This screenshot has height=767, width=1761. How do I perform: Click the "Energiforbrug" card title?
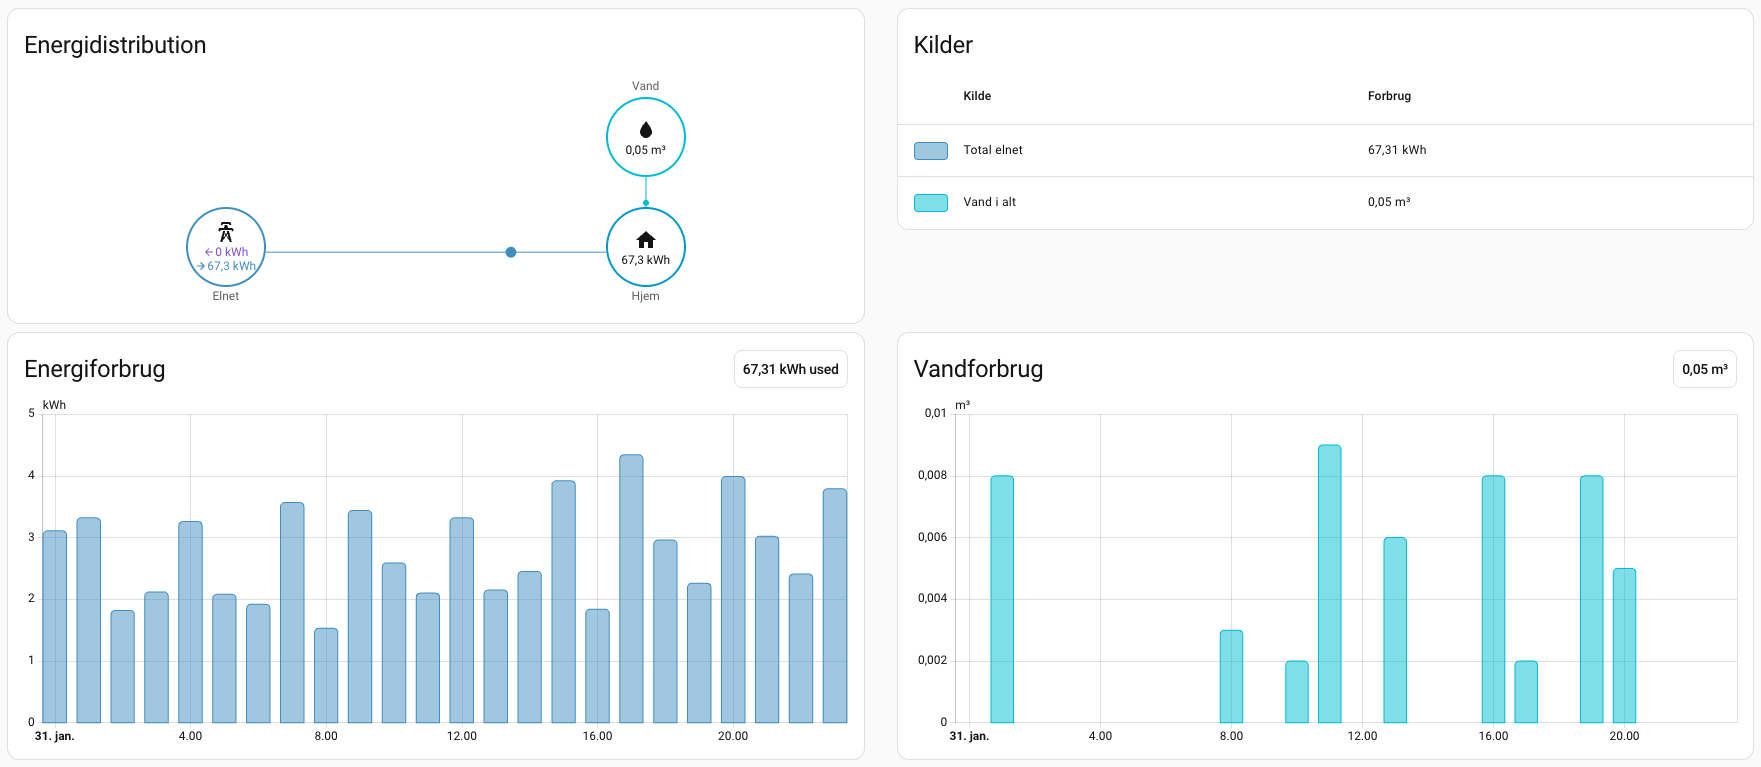point(95,369)
